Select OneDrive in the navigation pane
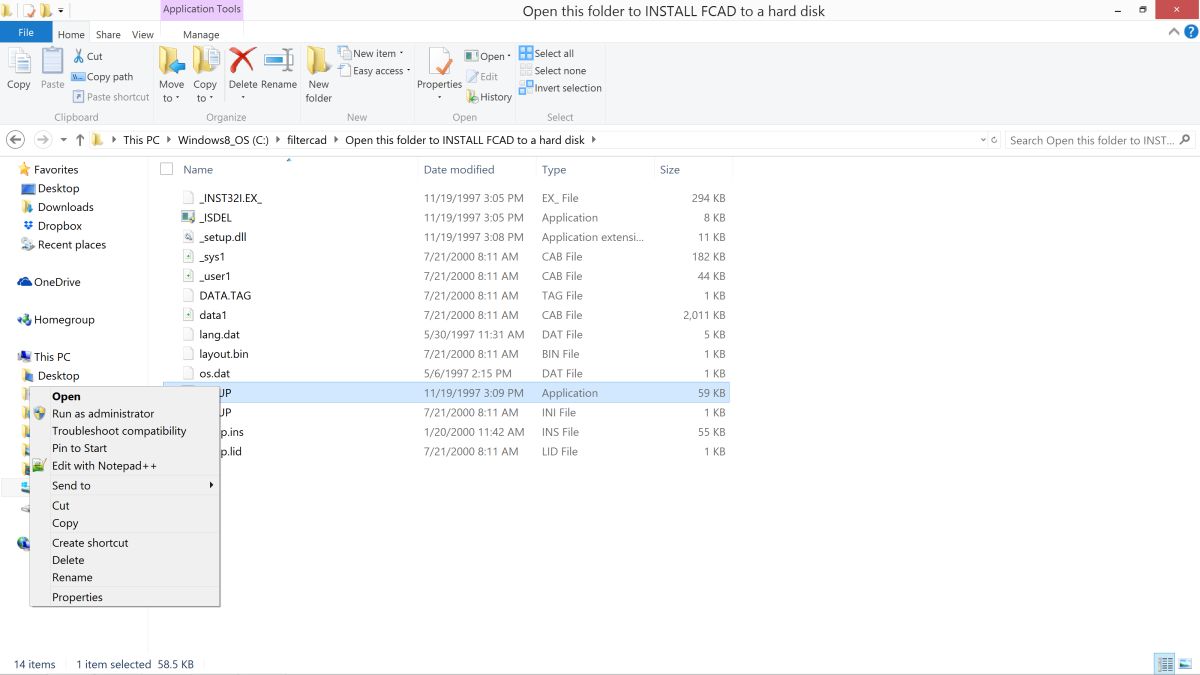The image size is (1200, 675). coord(57,282)
